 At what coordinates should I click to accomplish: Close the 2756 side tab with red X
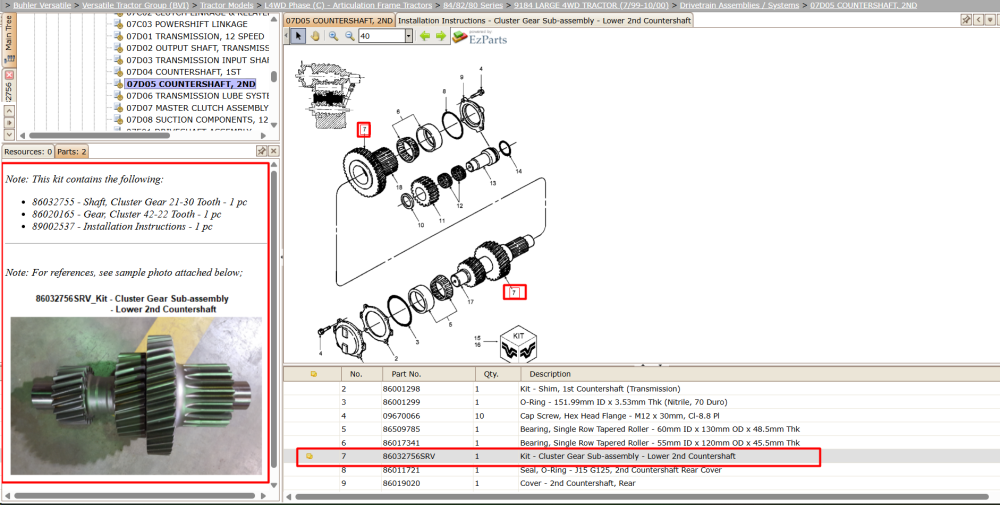(x=9, y=75)
